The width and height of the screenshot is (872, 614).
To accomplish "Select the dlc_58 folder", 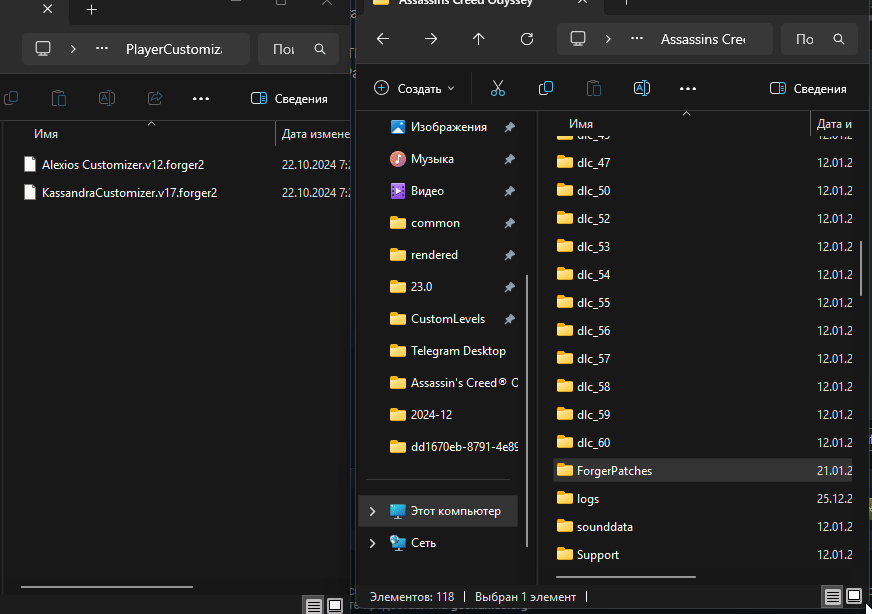I will pos(593,387).
